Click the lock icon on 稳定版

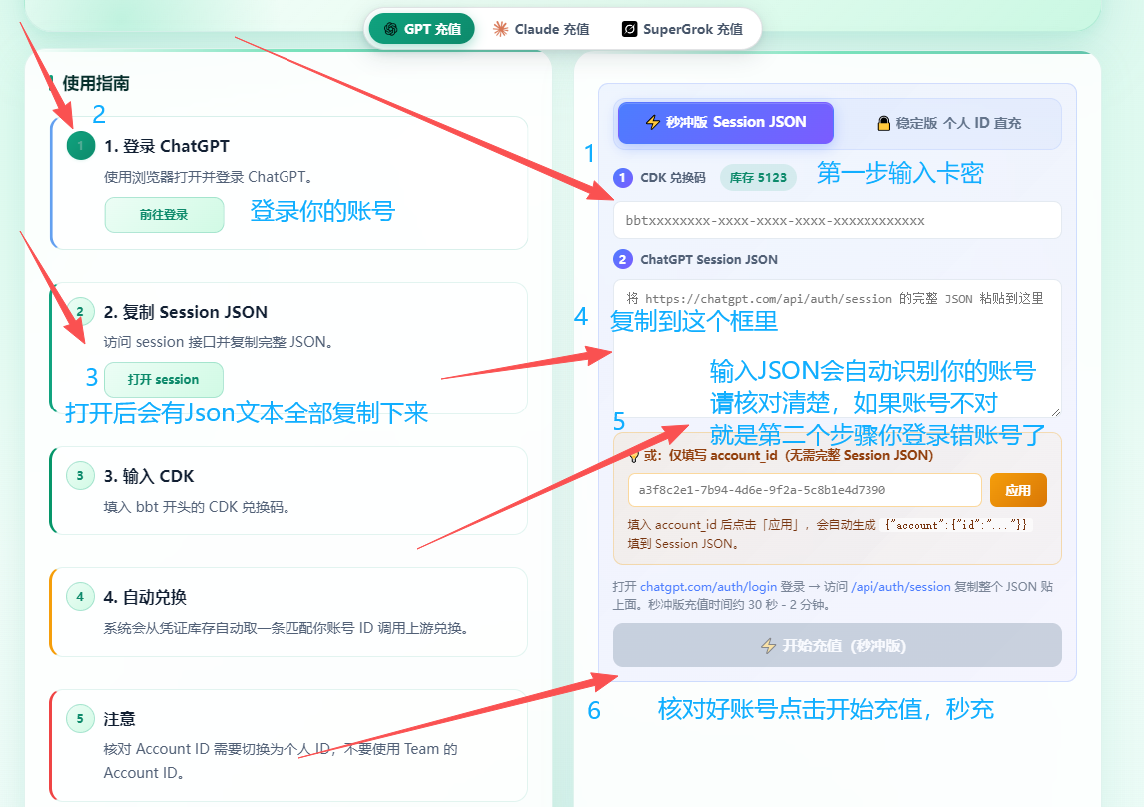883,123
